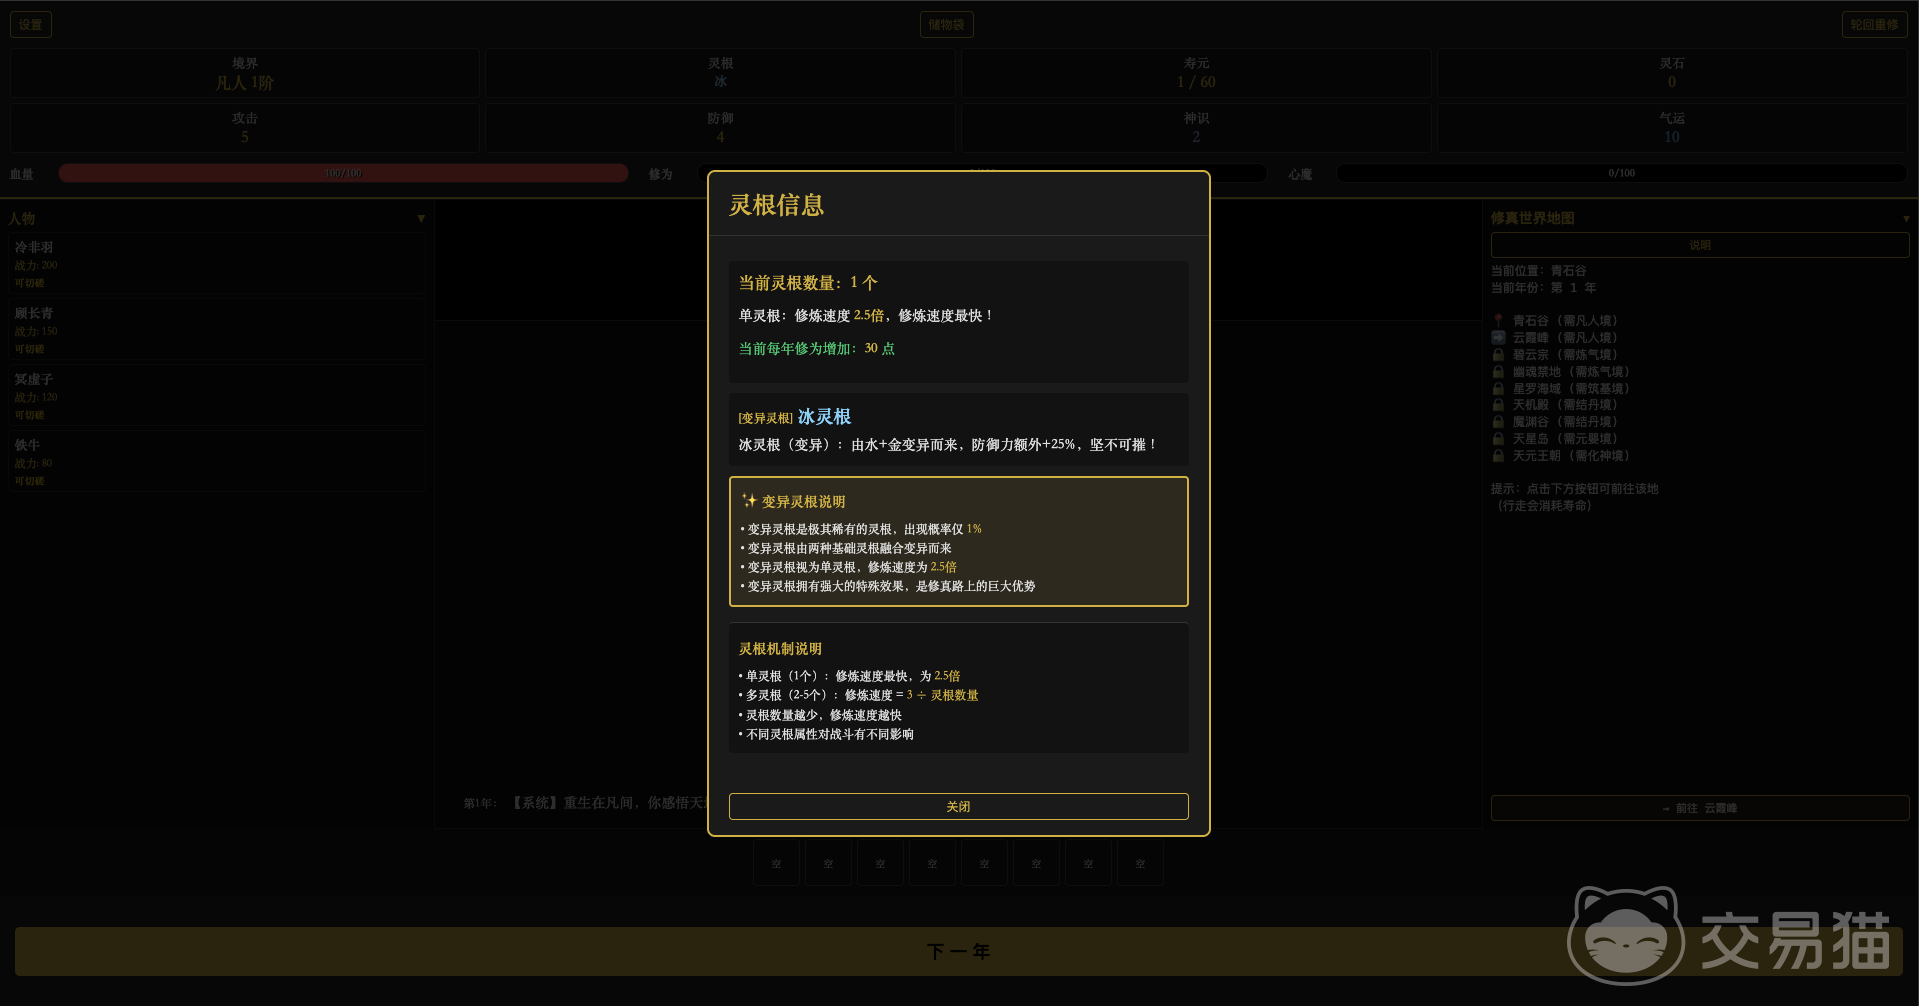Viewport: 1919px width, 1006px height.
Task: Open the 设置 settings button
Action: (31, 25)
